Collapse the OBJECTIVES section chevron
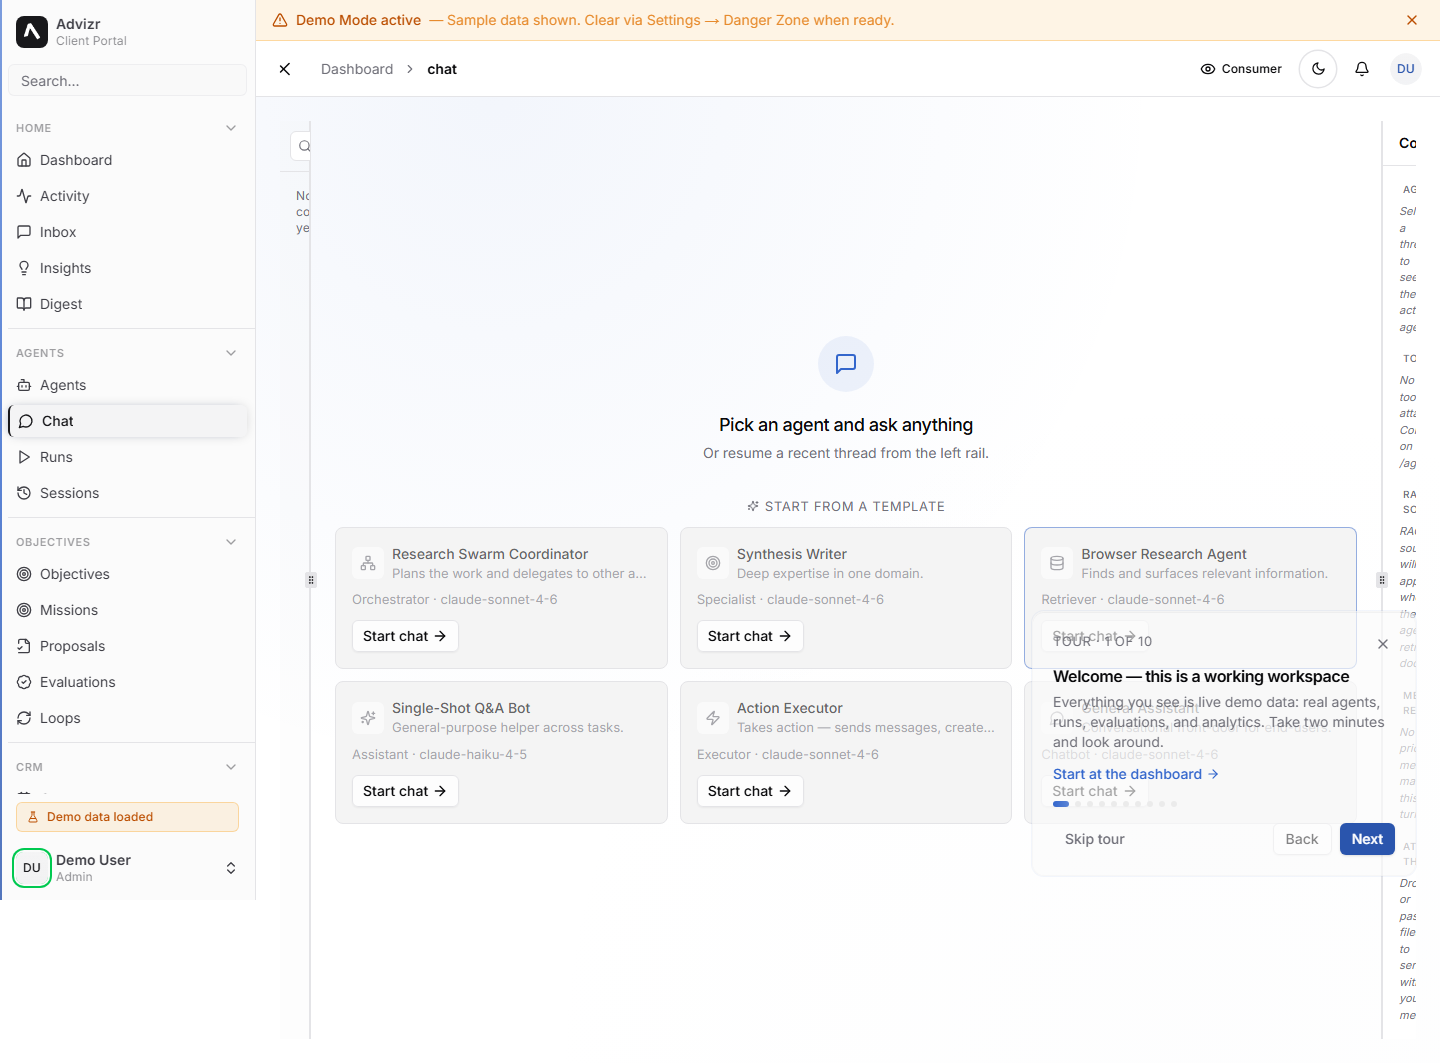This screenshot has height=1063, width=1440. click(231, 542)
